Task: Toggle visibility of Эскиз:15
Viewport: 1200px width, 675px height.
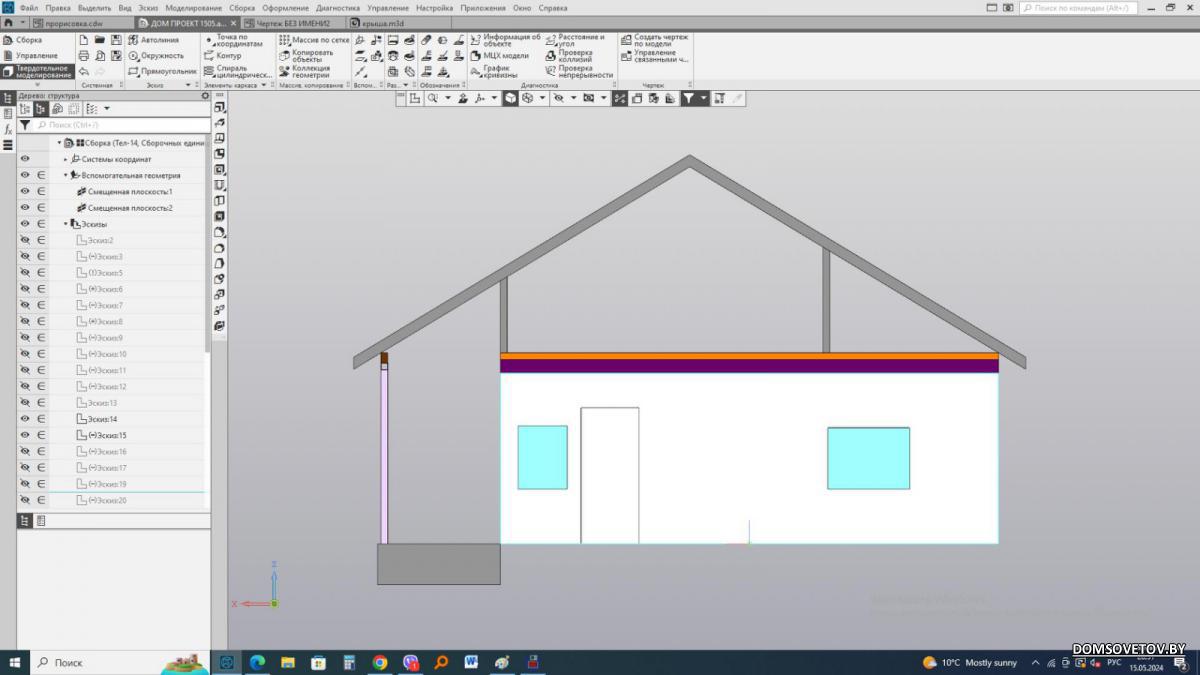Action: point(25,435)
